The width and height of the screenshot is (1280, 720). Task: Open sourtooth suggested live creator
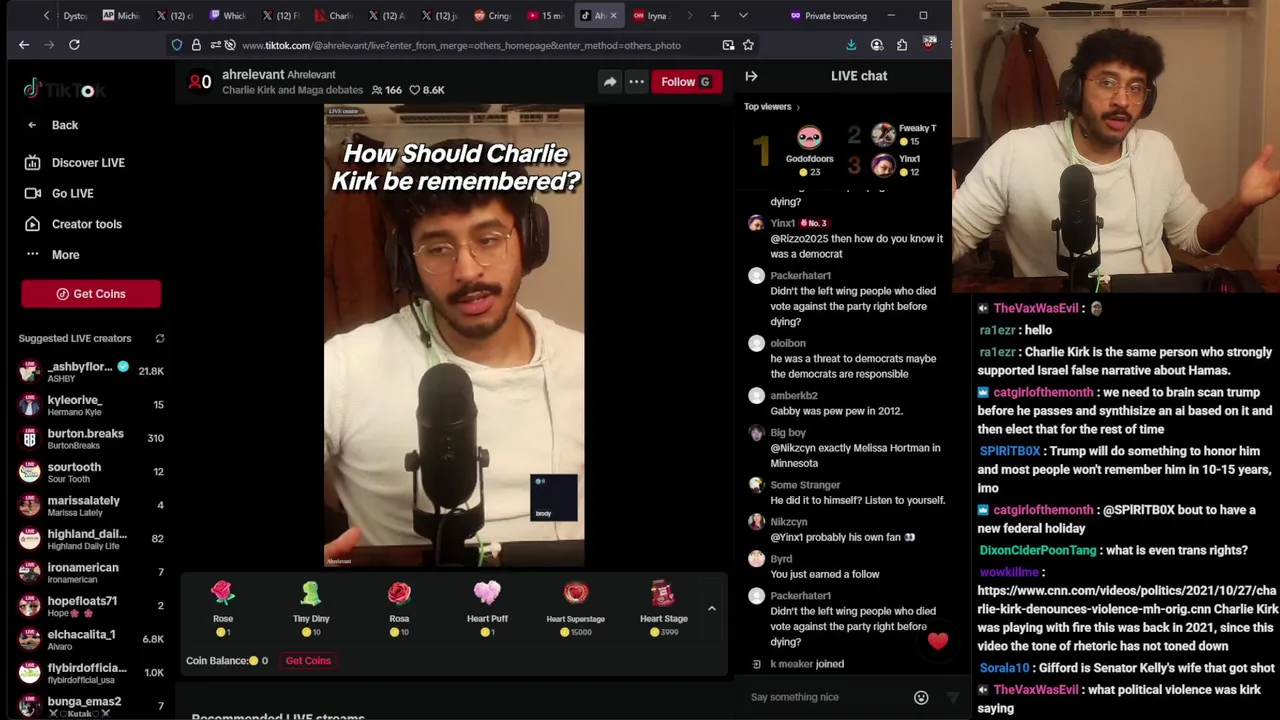(x=90, y=472)
